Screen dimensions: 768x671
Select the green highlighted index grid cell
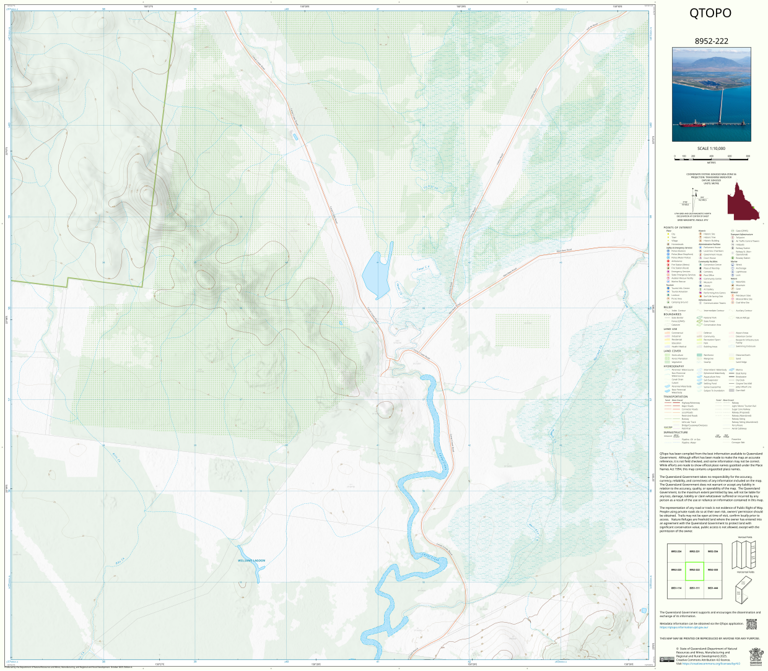pyautogui.click(x=694, y=570)
